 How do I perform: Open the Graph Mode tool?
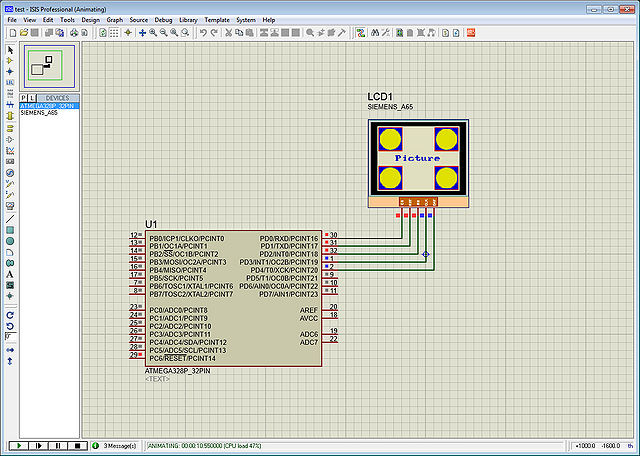click(10, 151)
